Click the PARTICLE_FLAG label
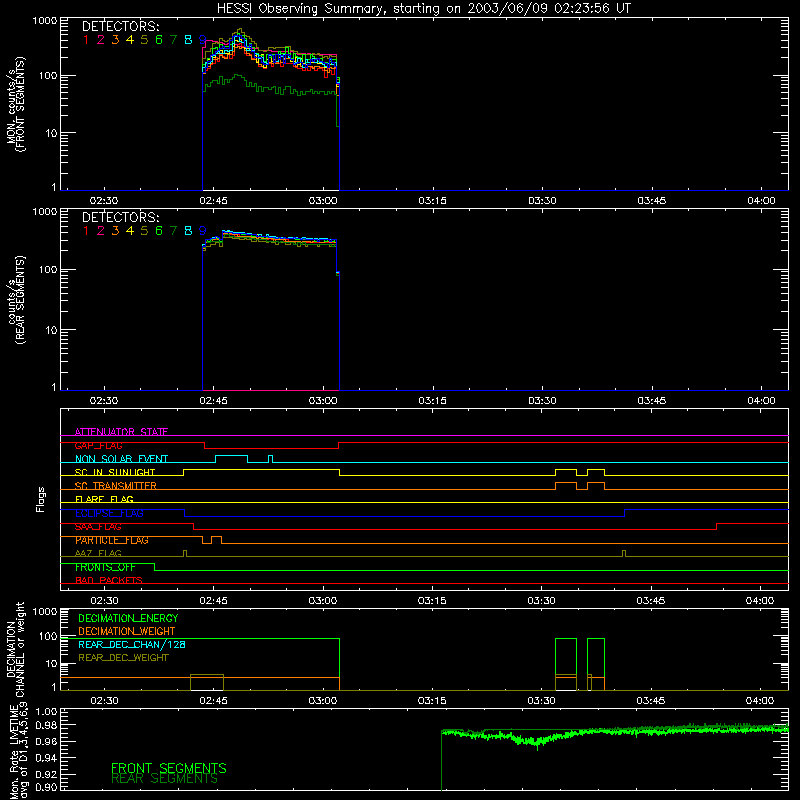Viewport: 800px width, 800px height. [112, 540]
